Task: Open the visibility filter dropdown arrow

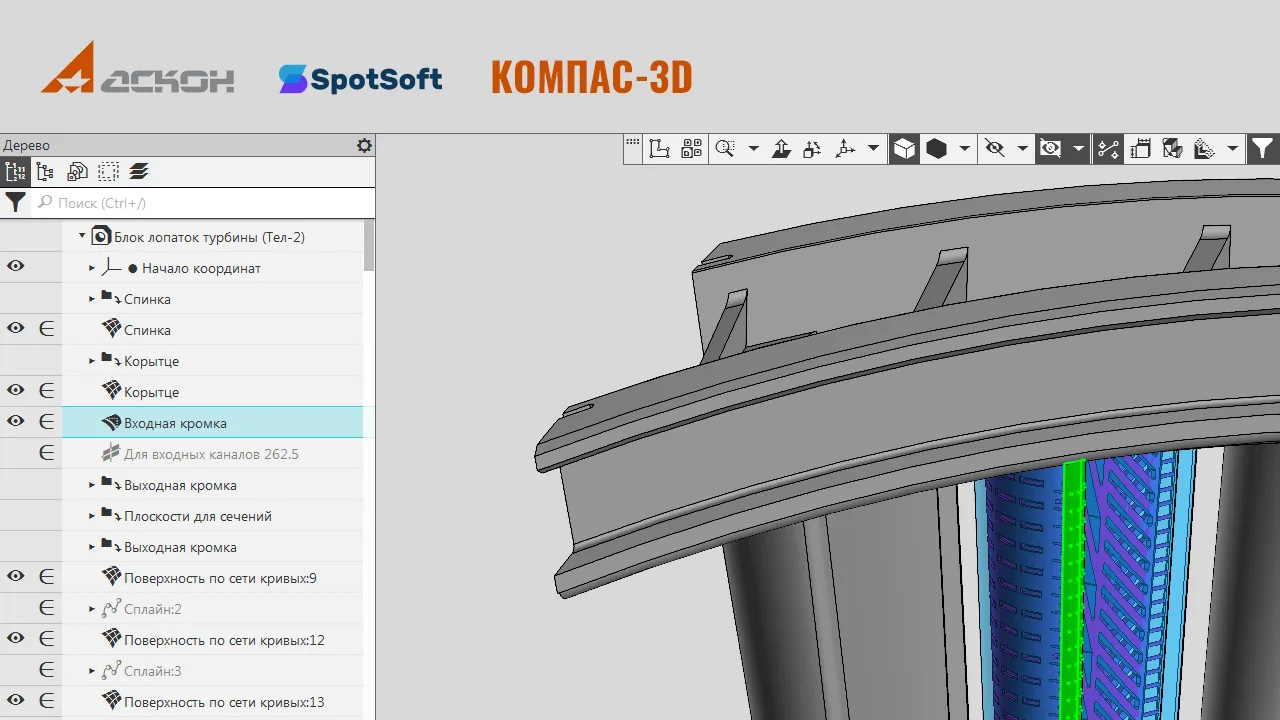Action: click(1078, 149)
